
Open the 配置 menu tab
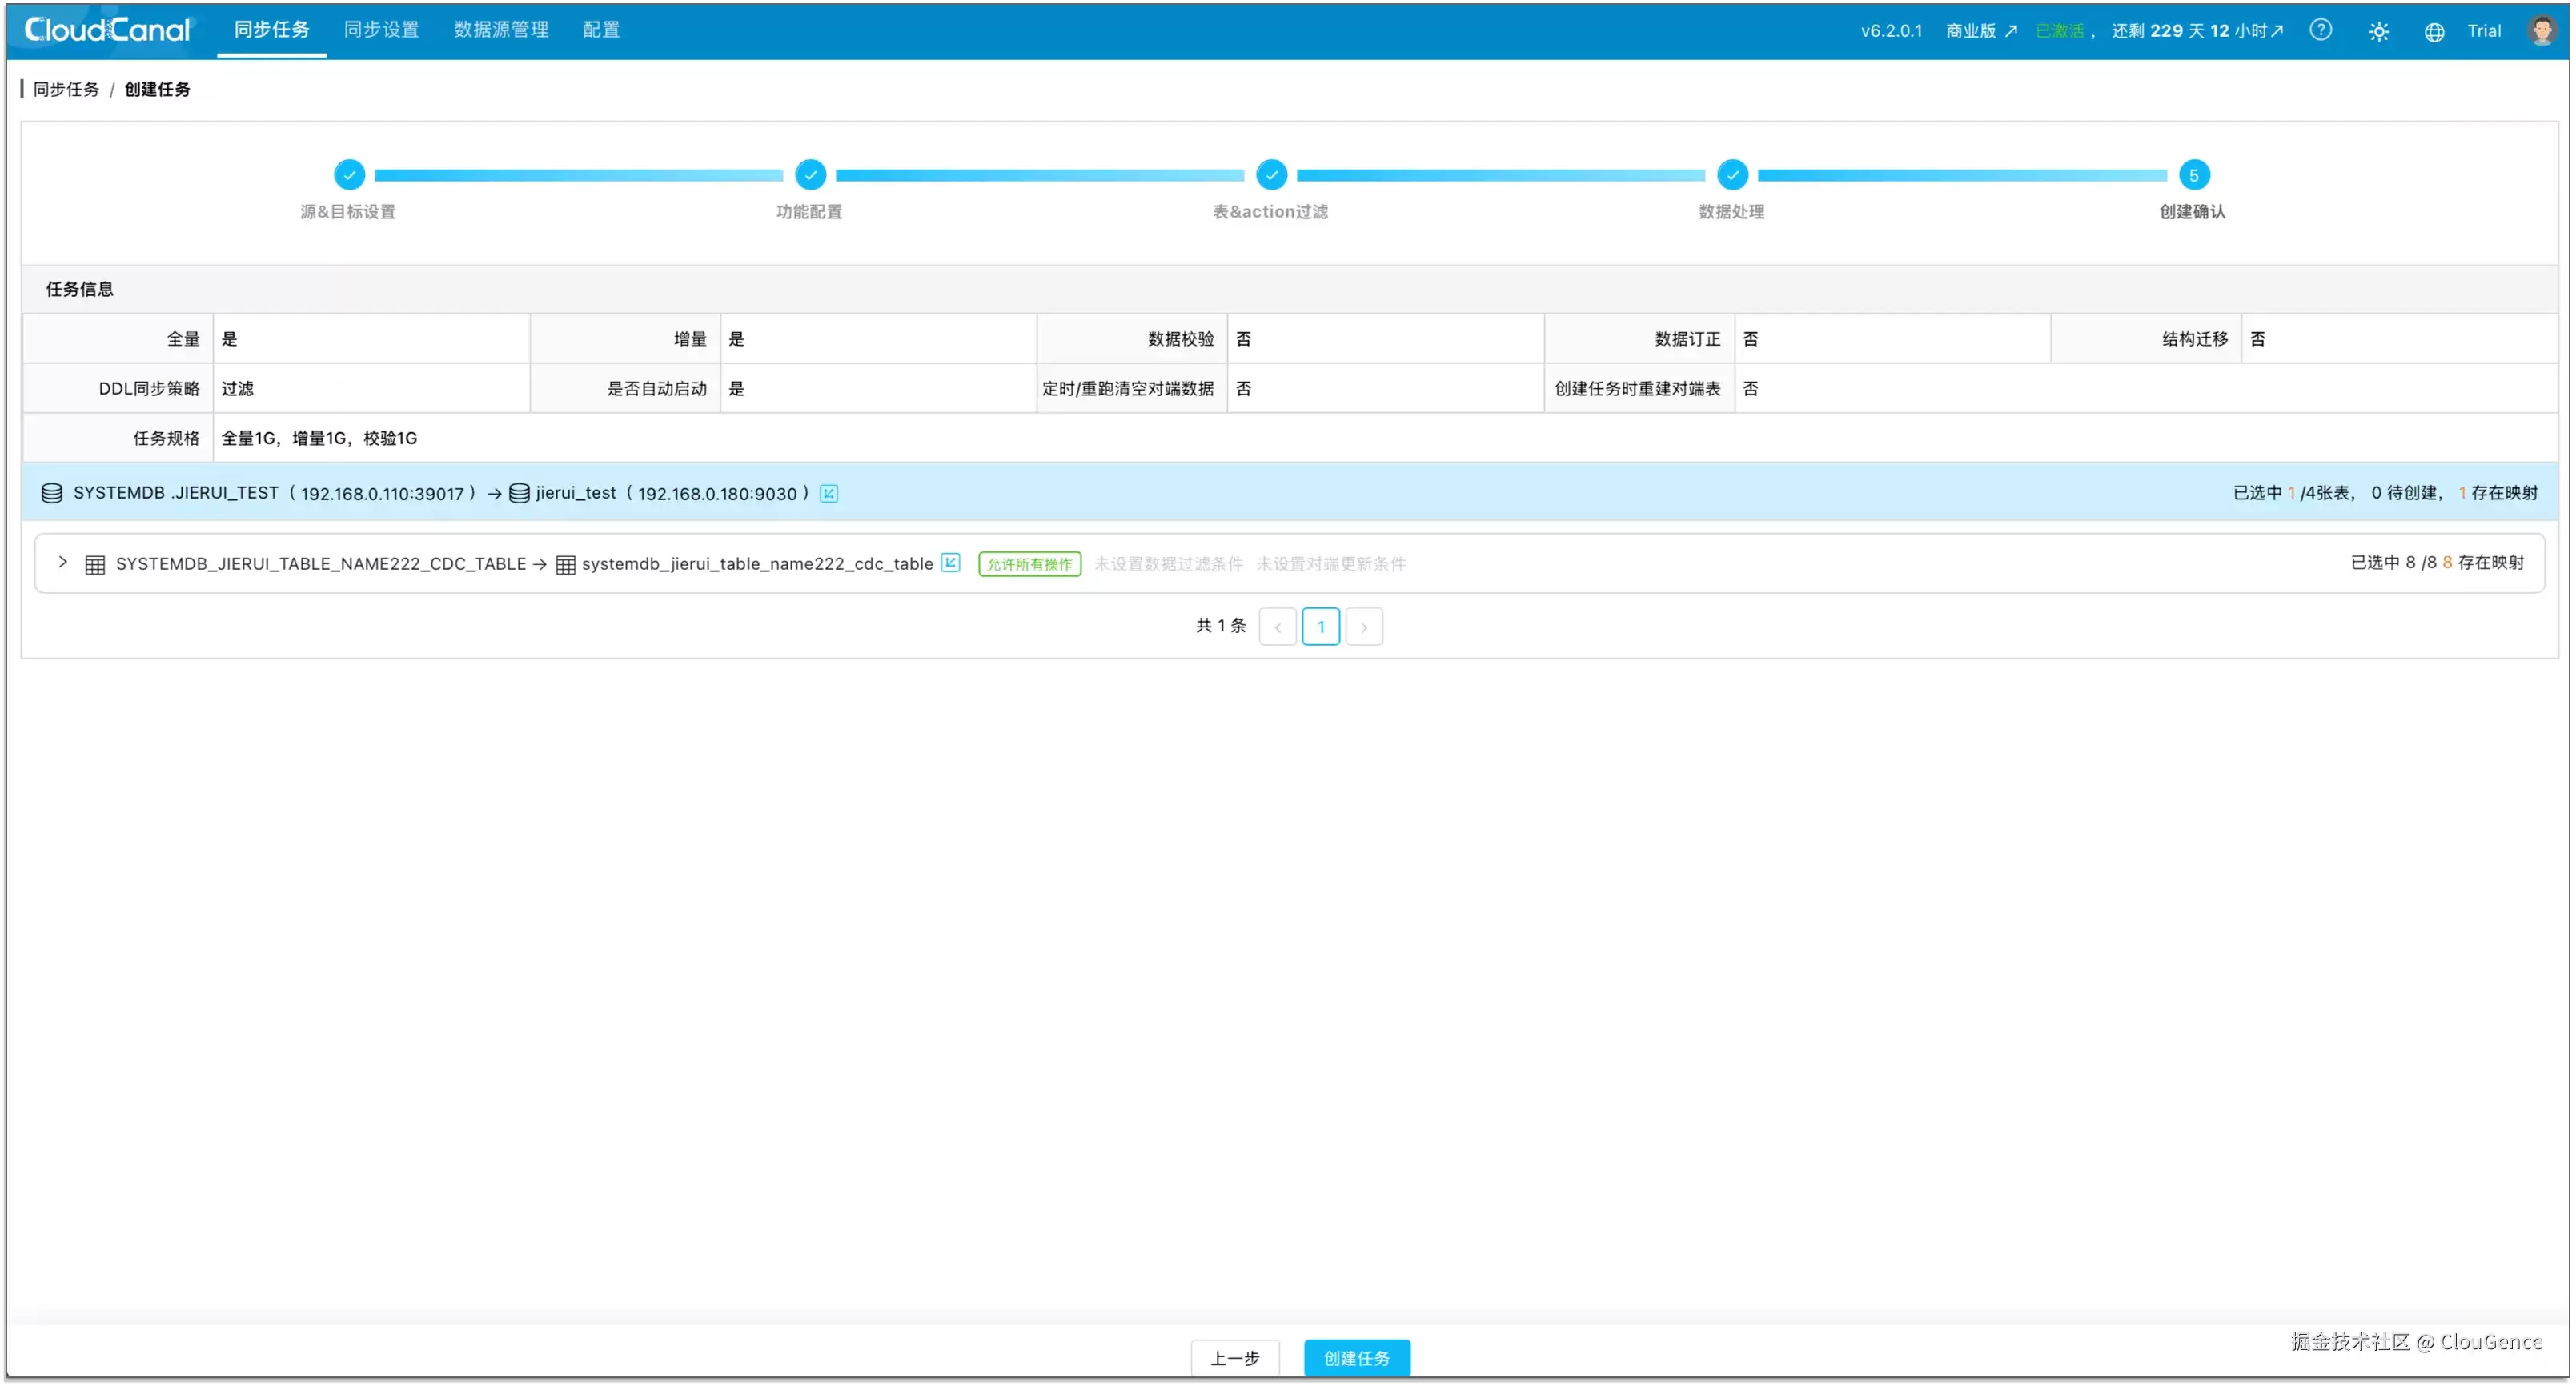coord(601,30)
